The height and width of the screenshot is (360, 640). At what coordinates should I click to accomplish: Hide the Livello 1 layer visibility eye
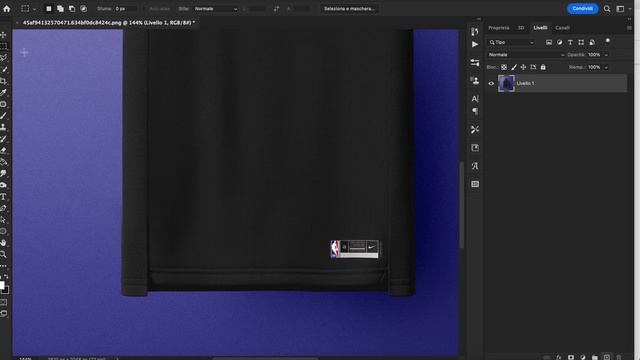pyautogui.click(x=491, y=83)
